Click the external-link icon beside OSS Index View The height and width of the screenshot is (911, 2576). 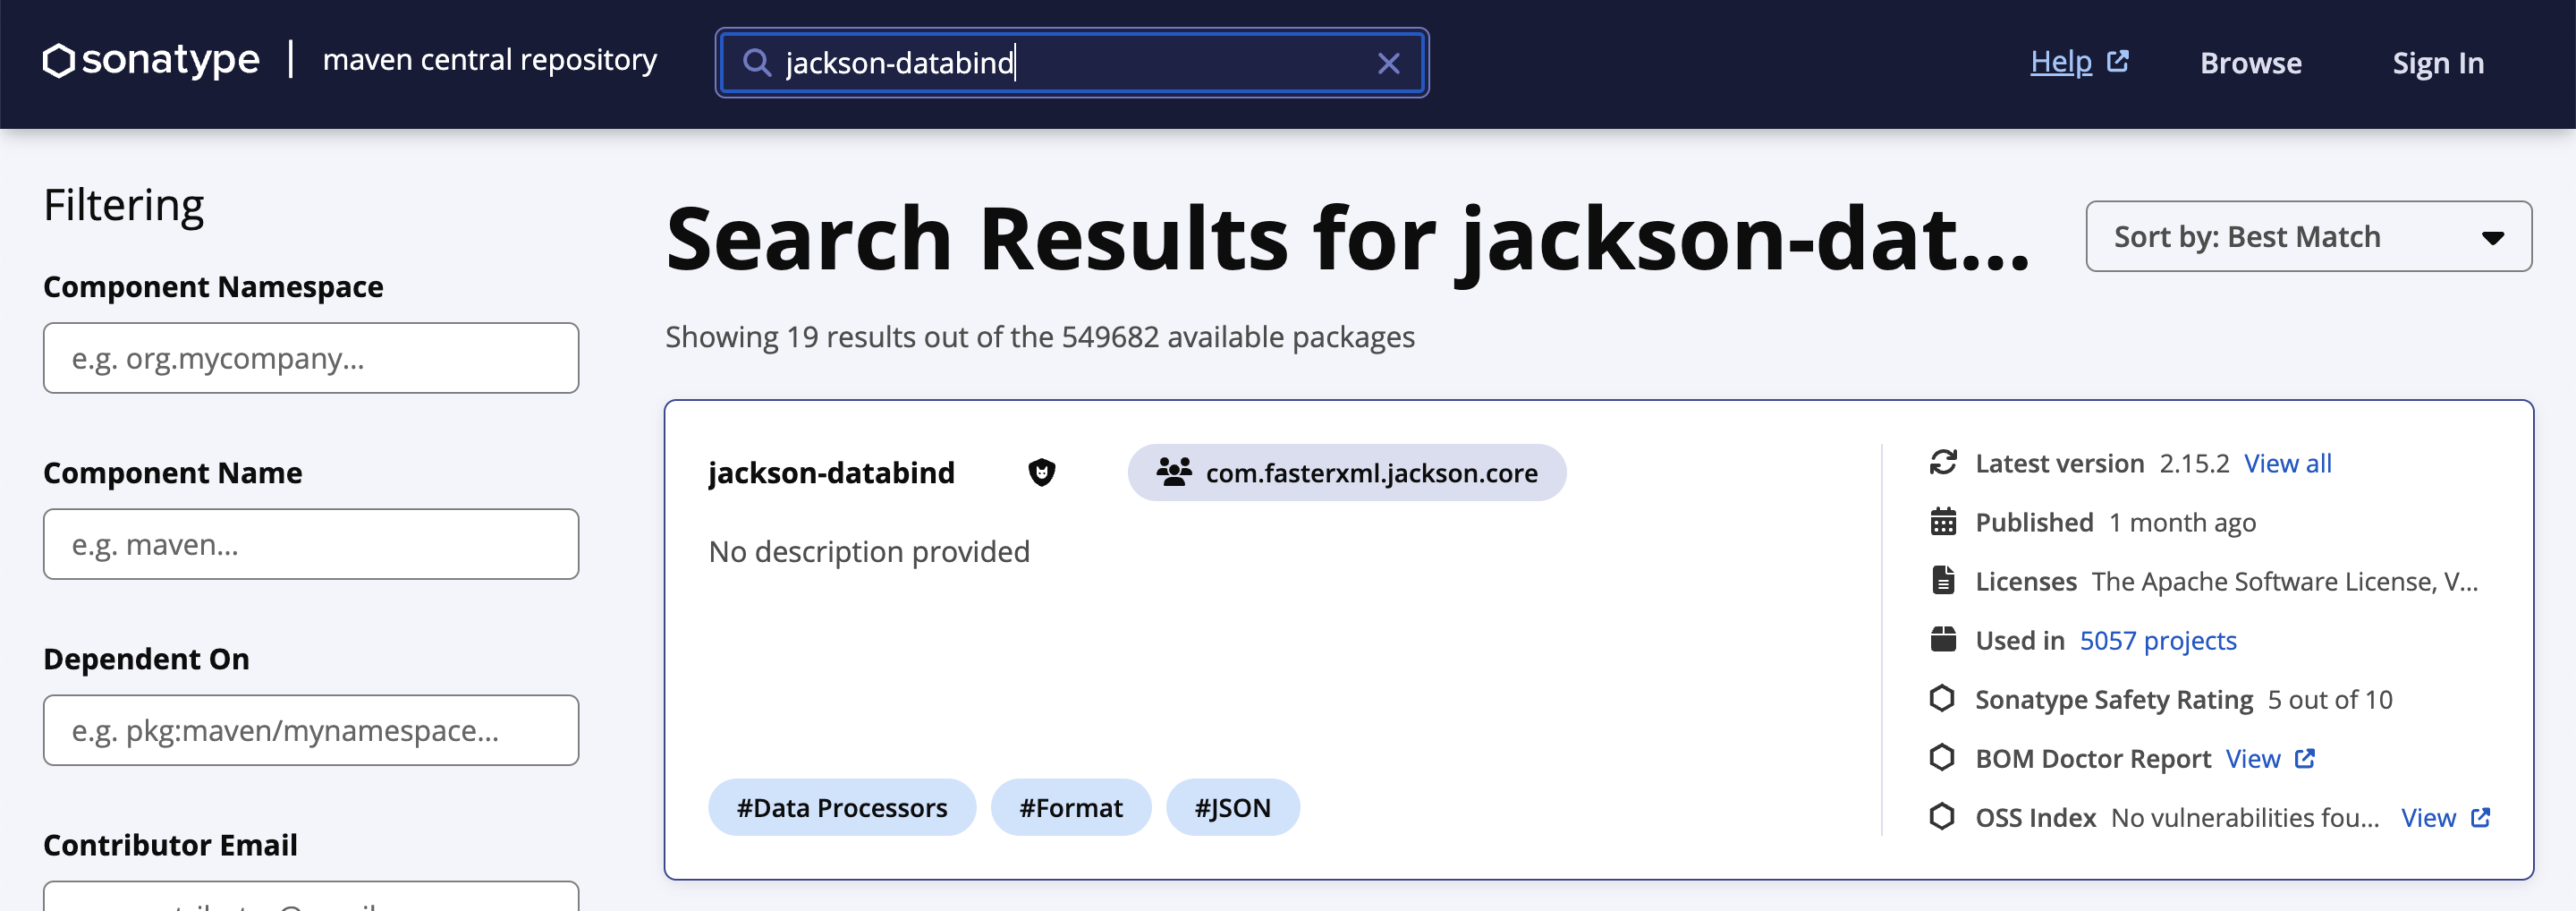coord(2480,817)
